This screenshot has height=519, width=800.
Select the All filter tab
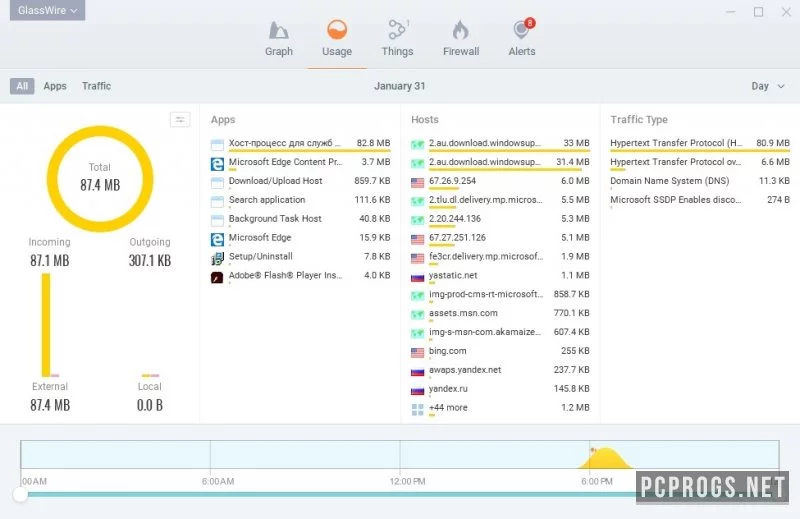22,86
